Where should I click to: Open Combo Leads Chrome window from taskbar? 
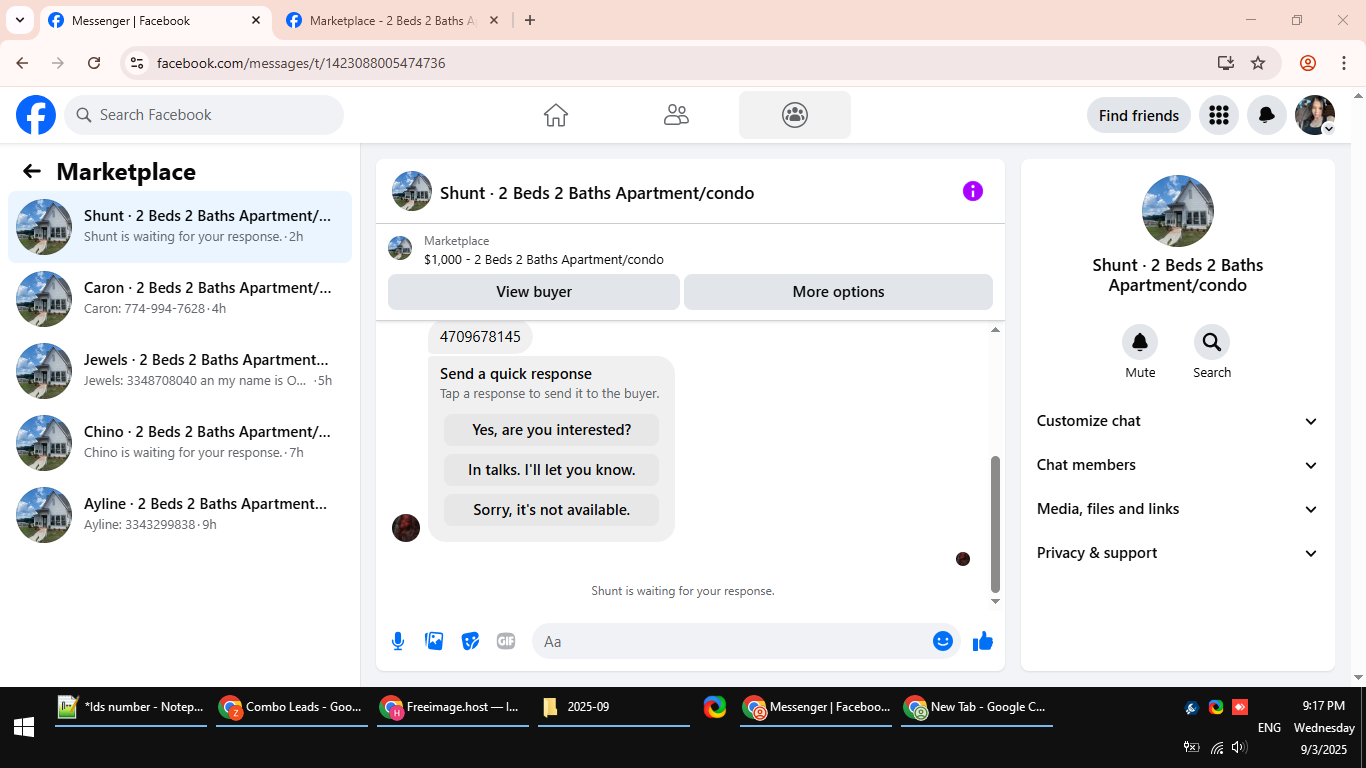(x=292, y=707)
